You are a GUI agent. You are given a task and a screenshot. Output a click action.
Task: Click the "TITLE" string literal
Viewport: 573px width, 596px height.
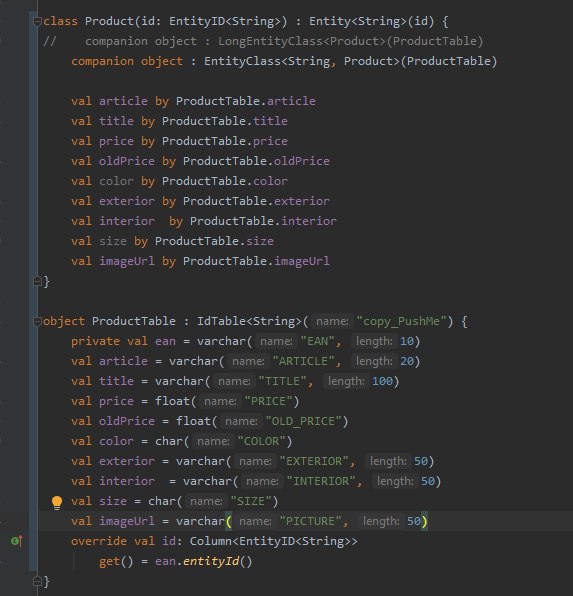coord(283,381)
